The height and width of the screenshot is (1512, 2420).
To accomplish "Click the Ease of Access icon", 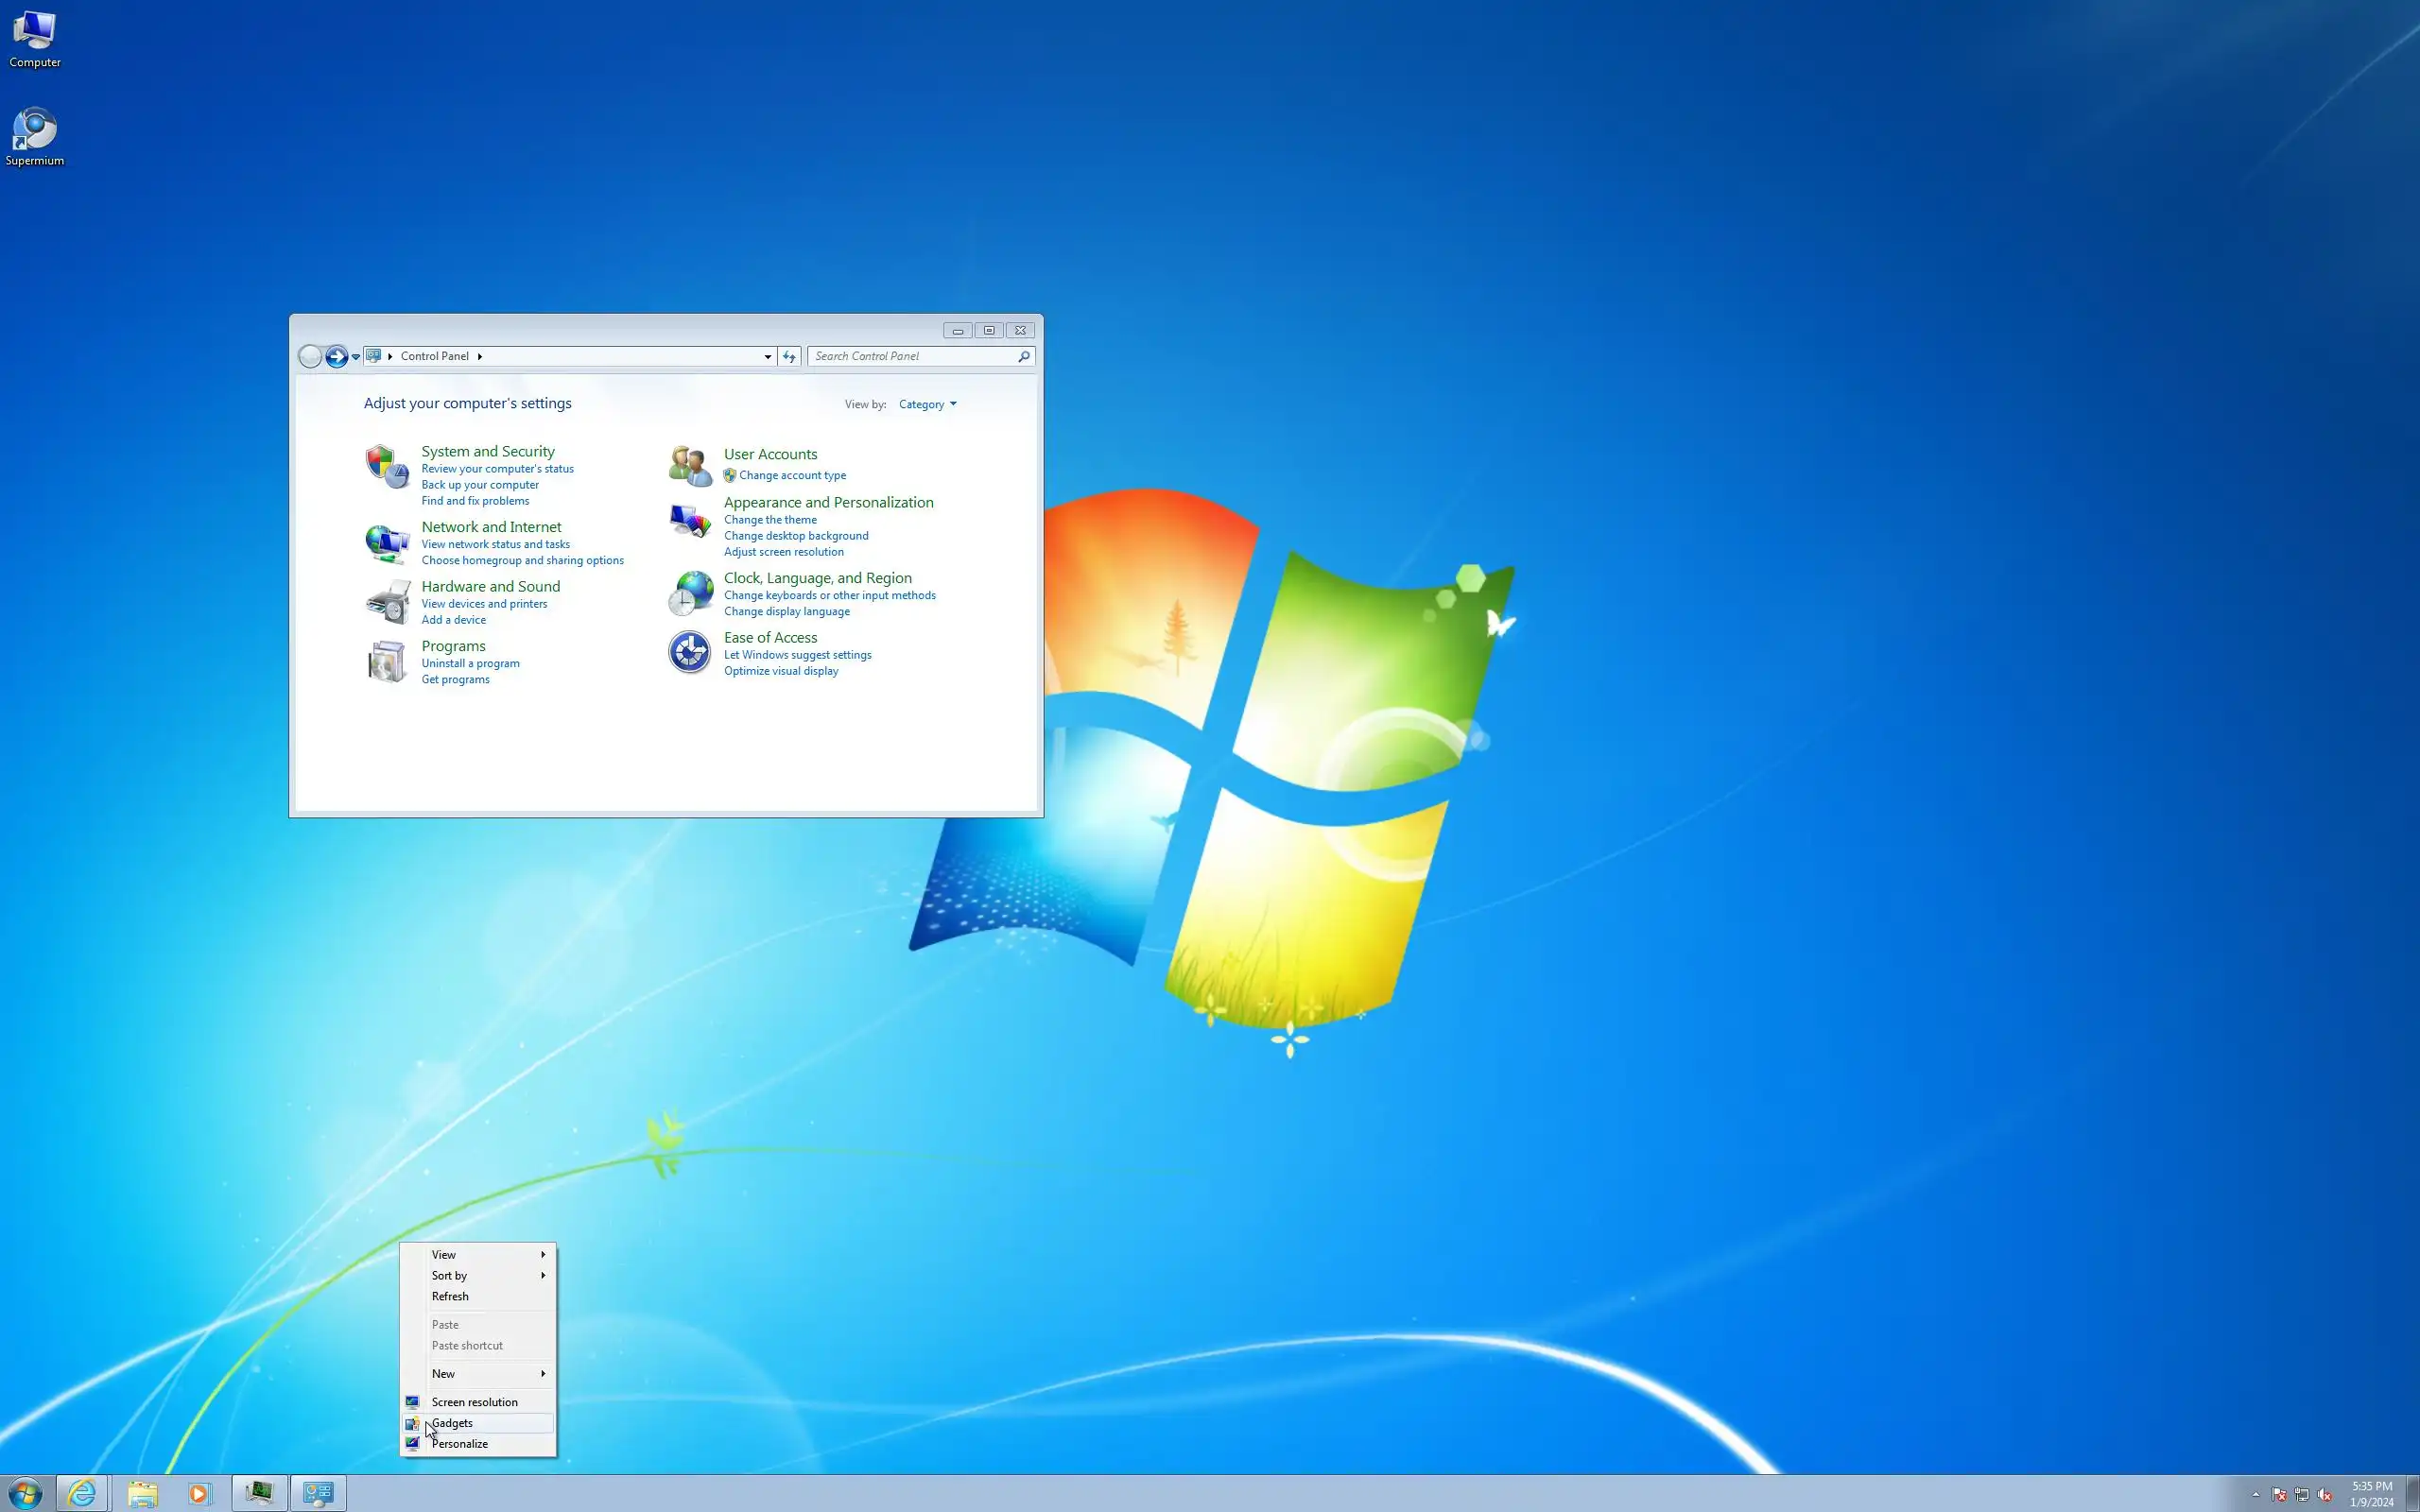I will [690, 652].
